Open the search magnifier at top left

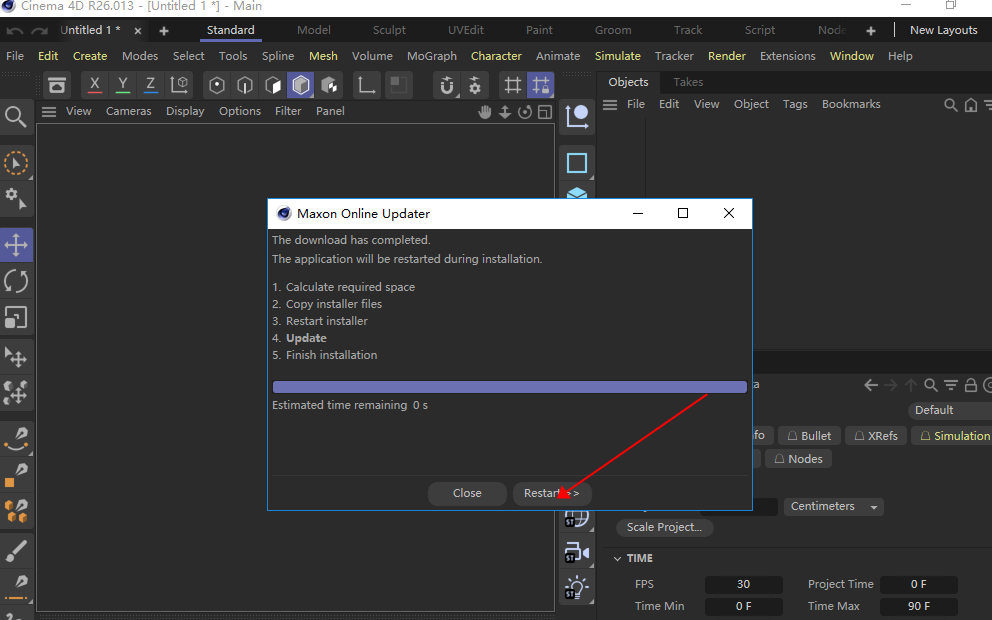(x=16, y=117)
